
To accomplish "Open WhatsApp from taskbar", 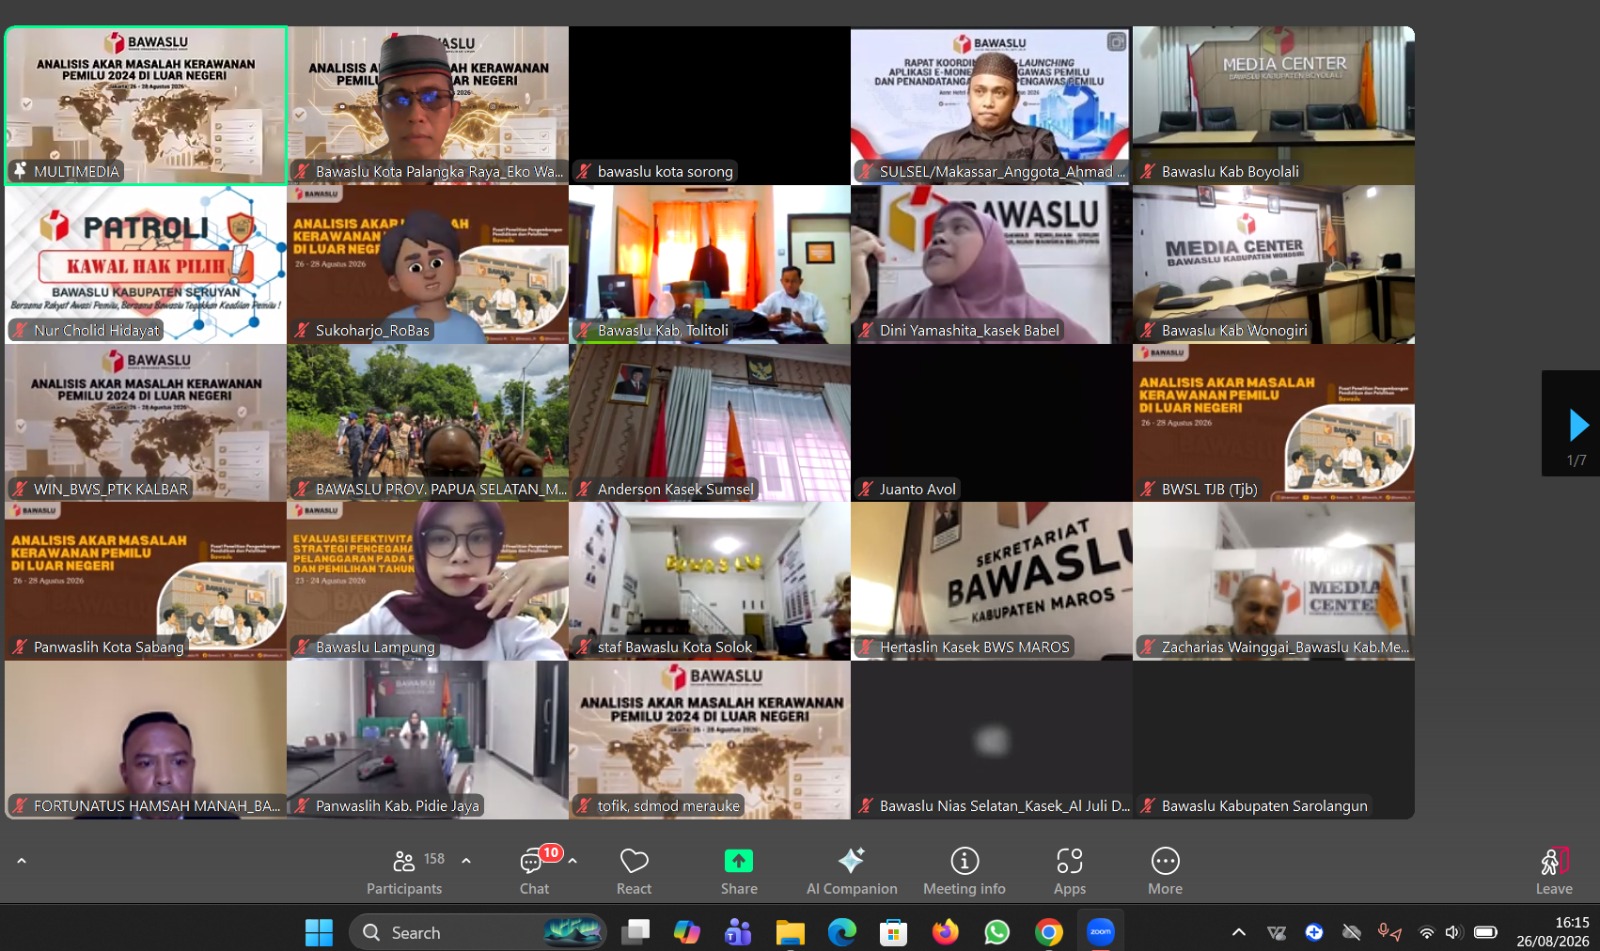I will coord(997,932).
